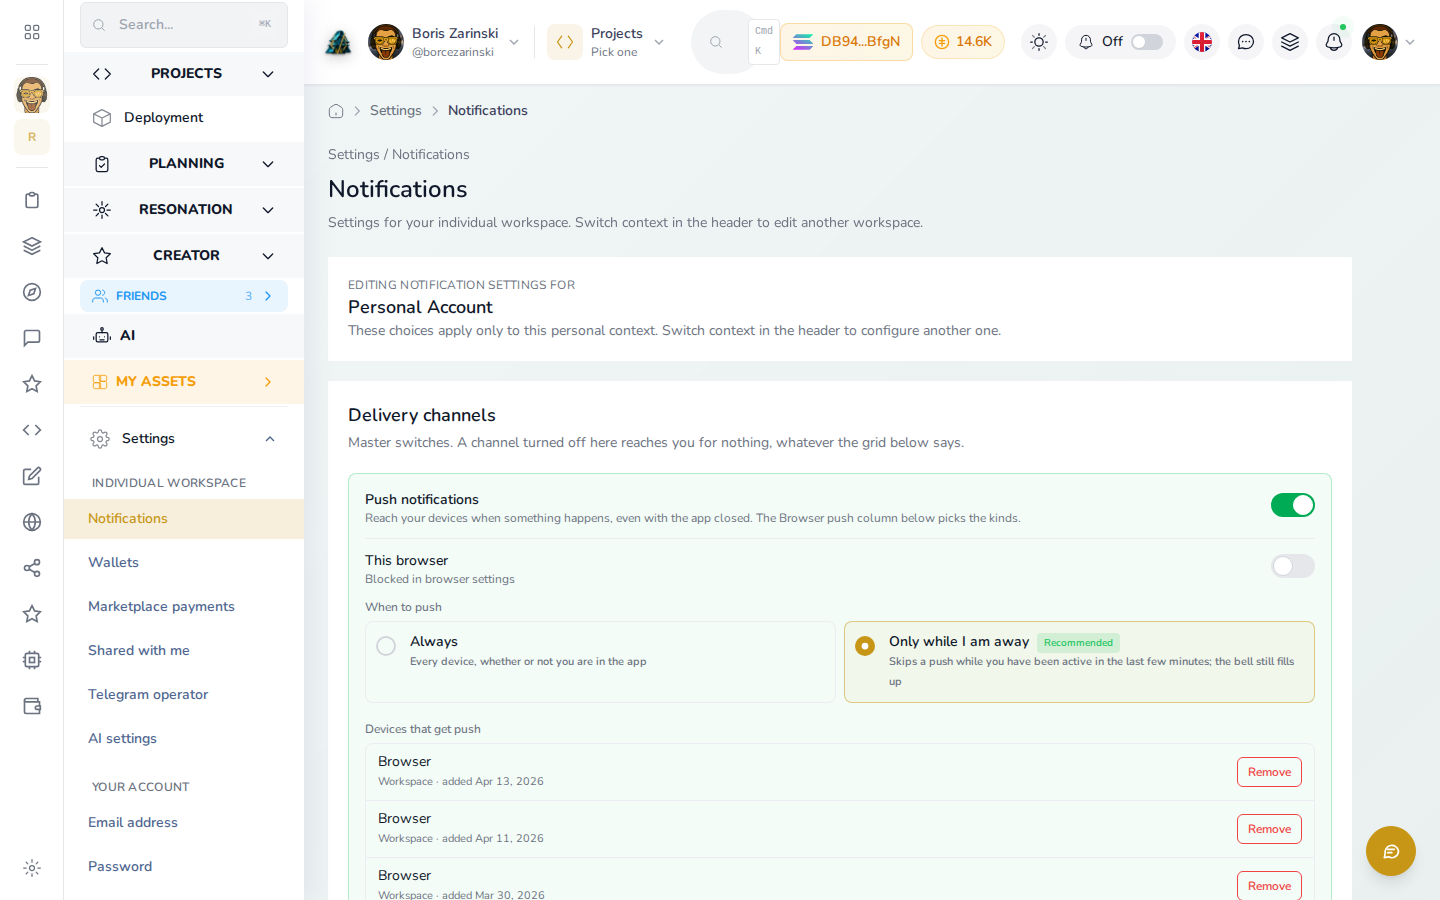Click the stack layers icon in header
The height and width of the screenshot is (900, 1440).
tap(1290, 42)
